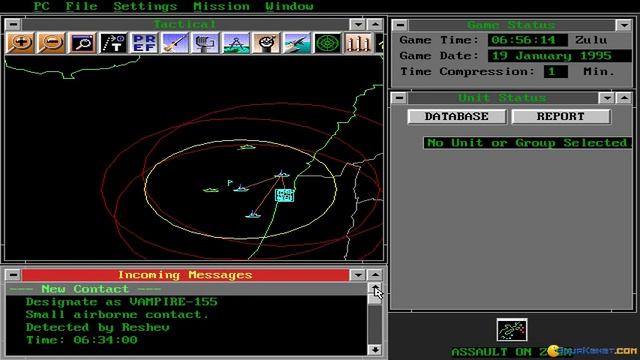Click the Game Time value 06:56:14

[x=527, y=40]
